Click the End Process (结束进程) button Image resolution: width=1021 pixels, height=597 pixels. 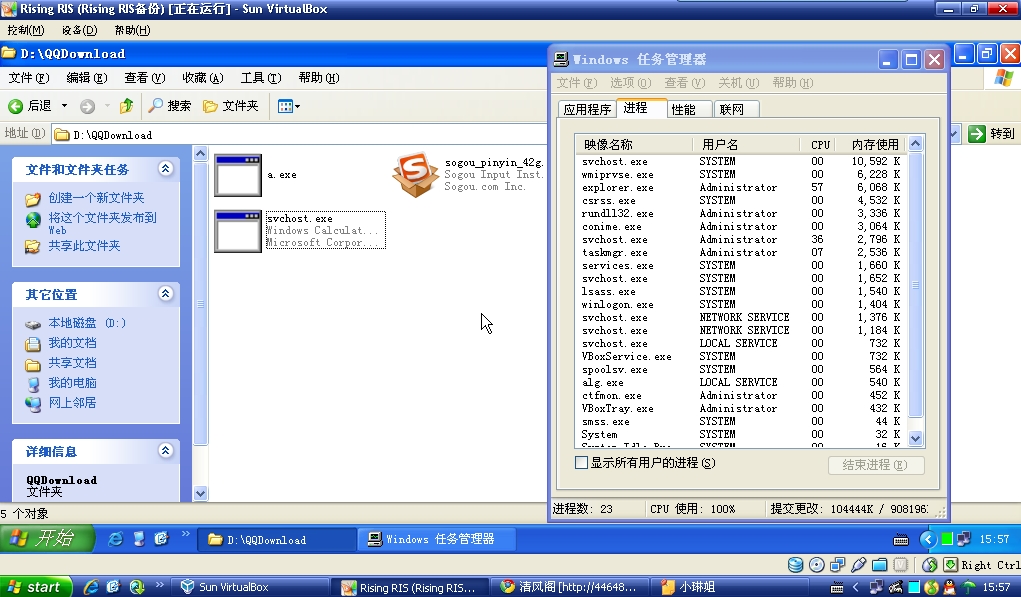(x=876, y=465)
